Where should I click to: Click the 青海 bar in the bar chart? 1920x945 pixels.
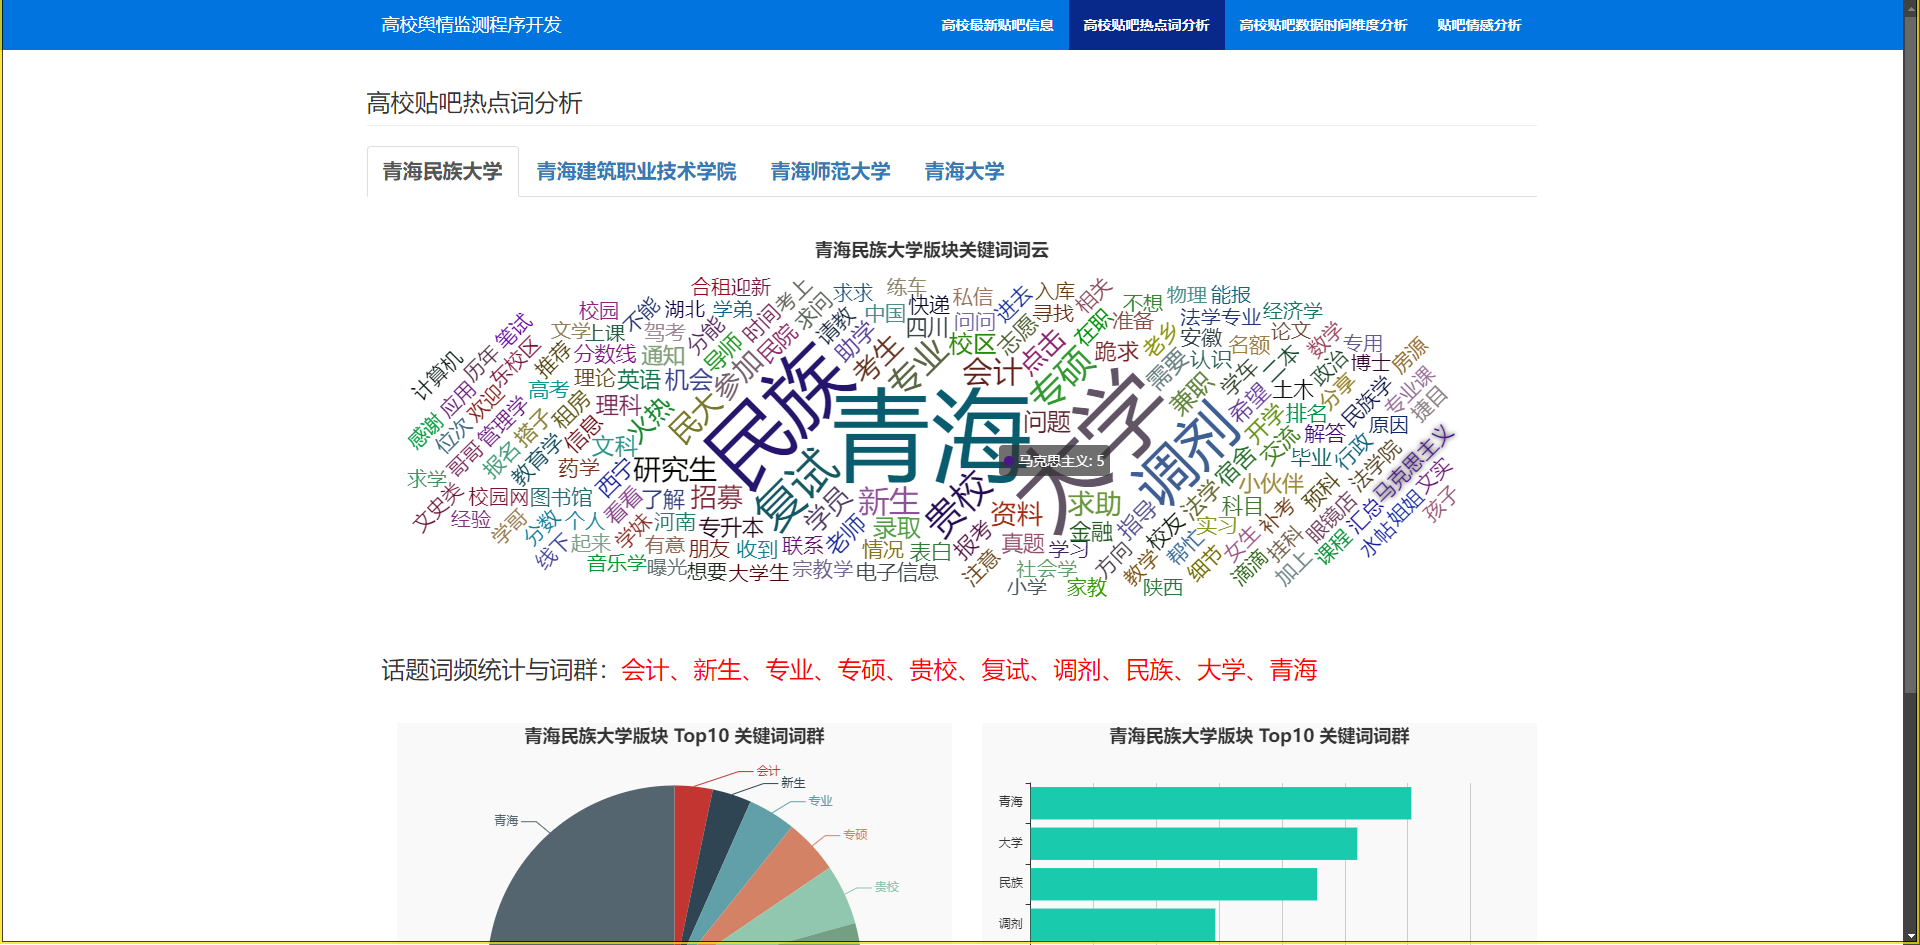(x=1221, y=803)
